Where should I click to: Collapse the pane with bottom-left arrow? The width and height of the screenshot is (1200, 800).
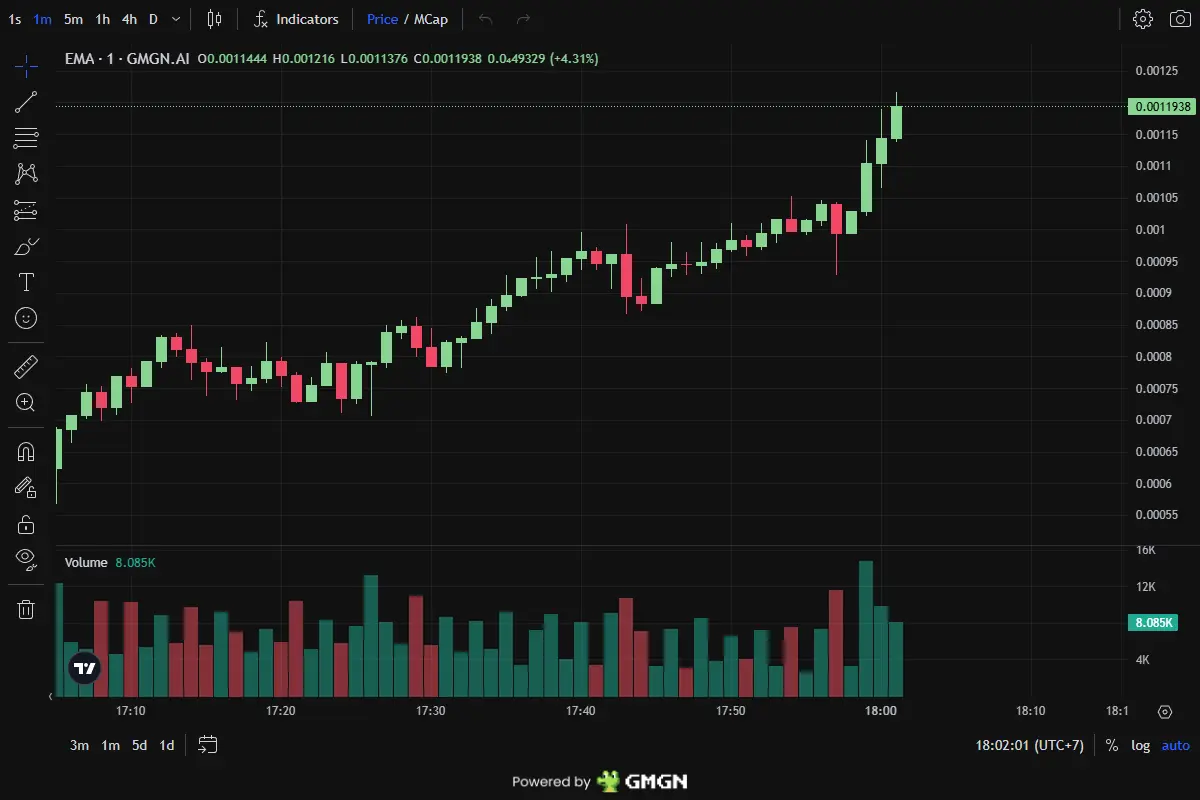(51, 695)
